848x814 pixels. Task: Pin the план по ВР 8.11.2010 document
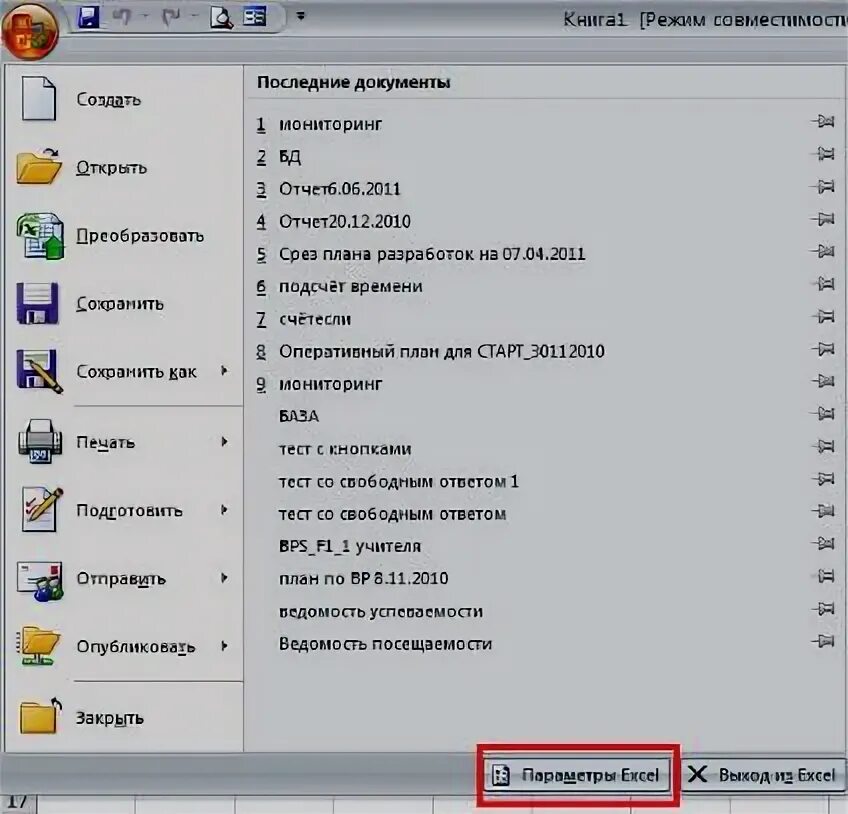pos(824,576)
